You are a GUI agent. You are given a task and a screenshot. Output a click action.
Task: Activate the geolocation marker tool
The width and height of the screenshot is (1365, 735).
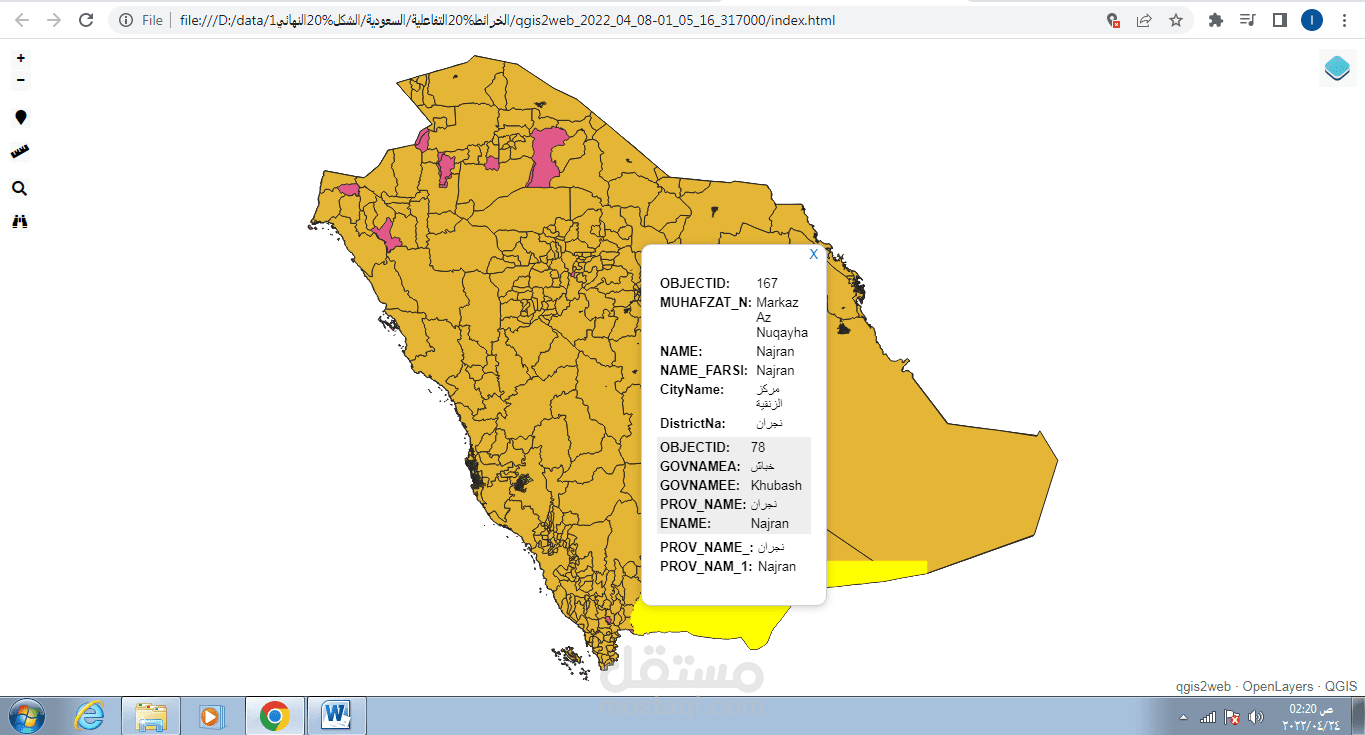[21, 118]
